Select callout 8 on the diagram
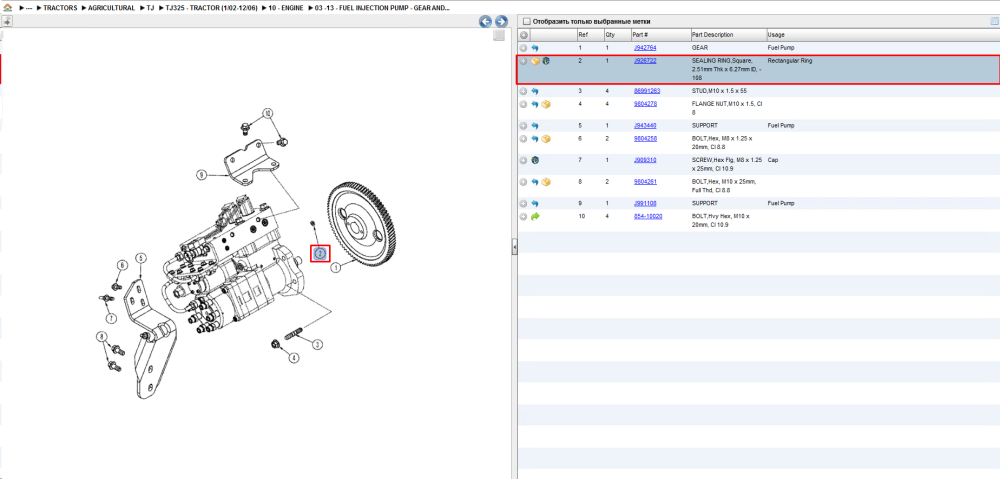Viewport: 1000px width, 479px height. coord(101,336)
